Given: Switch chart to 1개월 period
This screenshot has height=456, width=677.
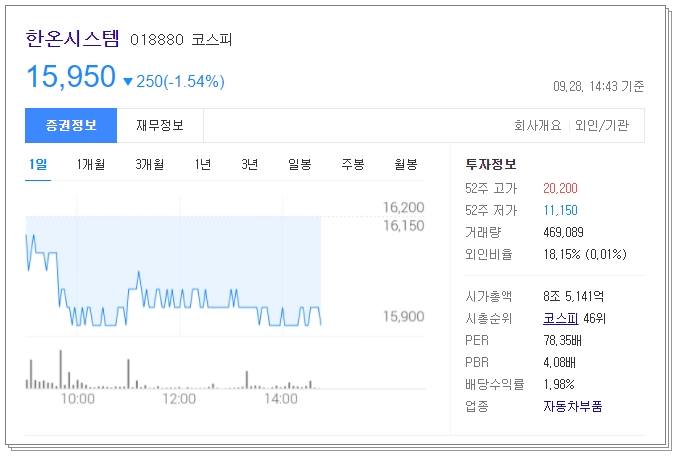Looking at the screenshot, I should 91,165.
